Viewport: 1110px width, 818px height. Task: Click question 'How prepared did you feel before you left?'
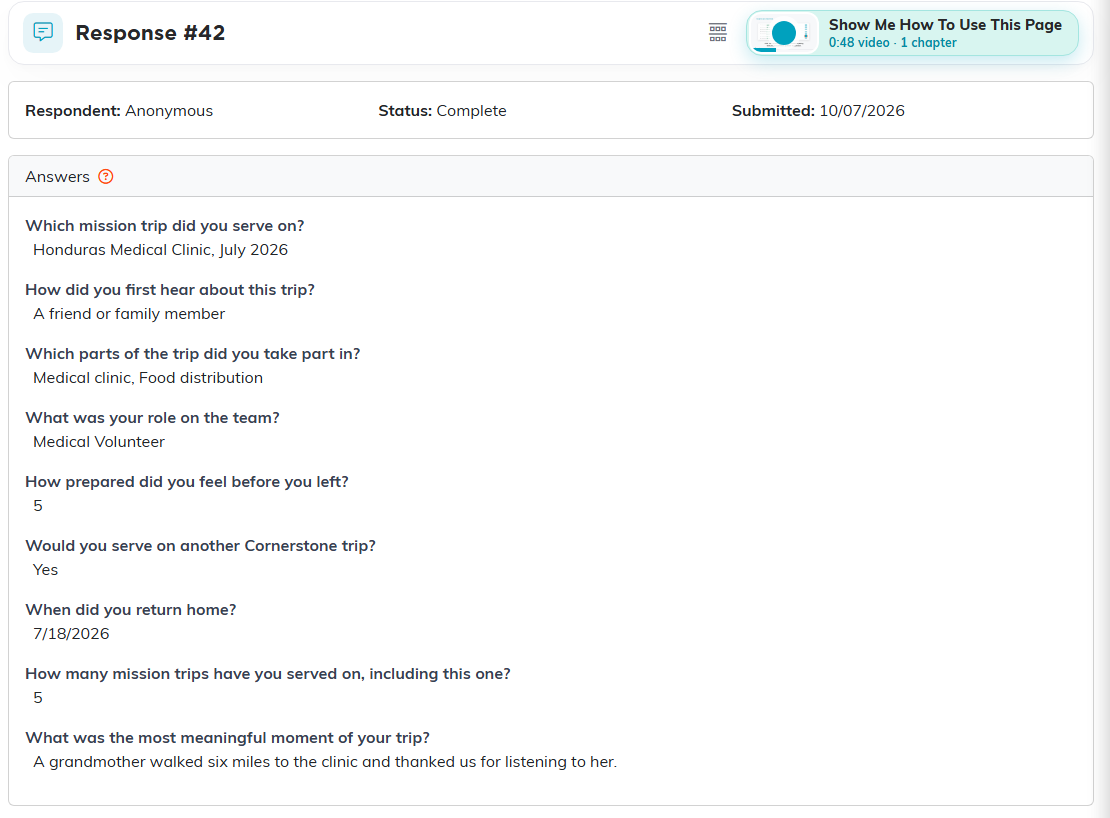click(187, 482)
